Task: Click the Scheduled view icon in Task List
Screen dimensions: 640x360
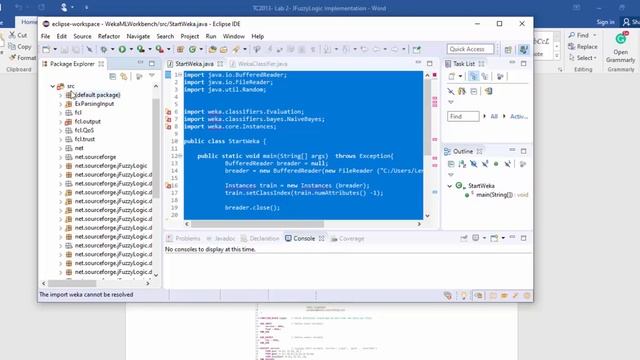Action: click(484, 76)
